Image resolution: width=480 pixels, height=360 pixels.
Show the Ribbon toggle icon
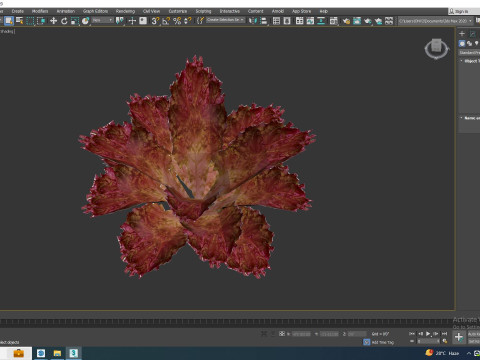pyautogui.click(x=299, y=21)
